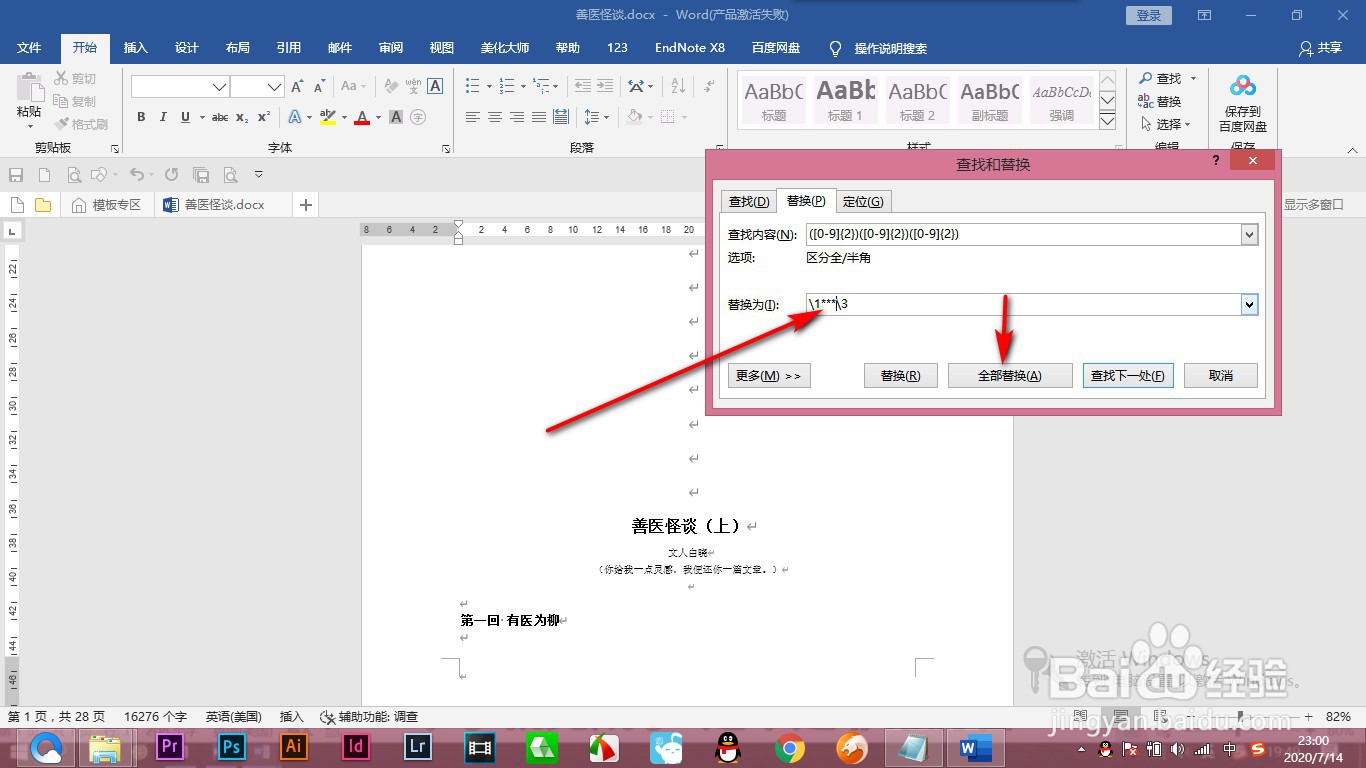The height and width of the screenshot is (768, 1366).
Task: Open the 插入 ribbon tab
Action: (136, 47)
